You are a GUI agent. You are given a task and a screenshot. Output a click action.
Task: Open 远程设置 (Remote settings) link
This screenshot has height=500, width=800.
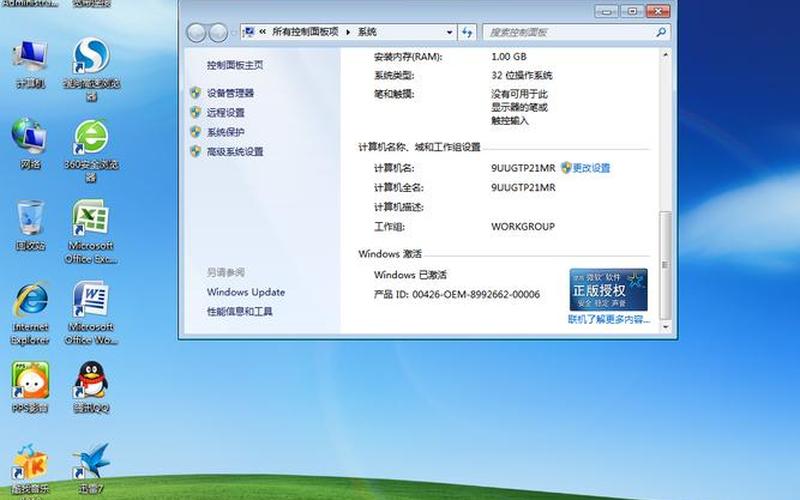pos(226,112)
